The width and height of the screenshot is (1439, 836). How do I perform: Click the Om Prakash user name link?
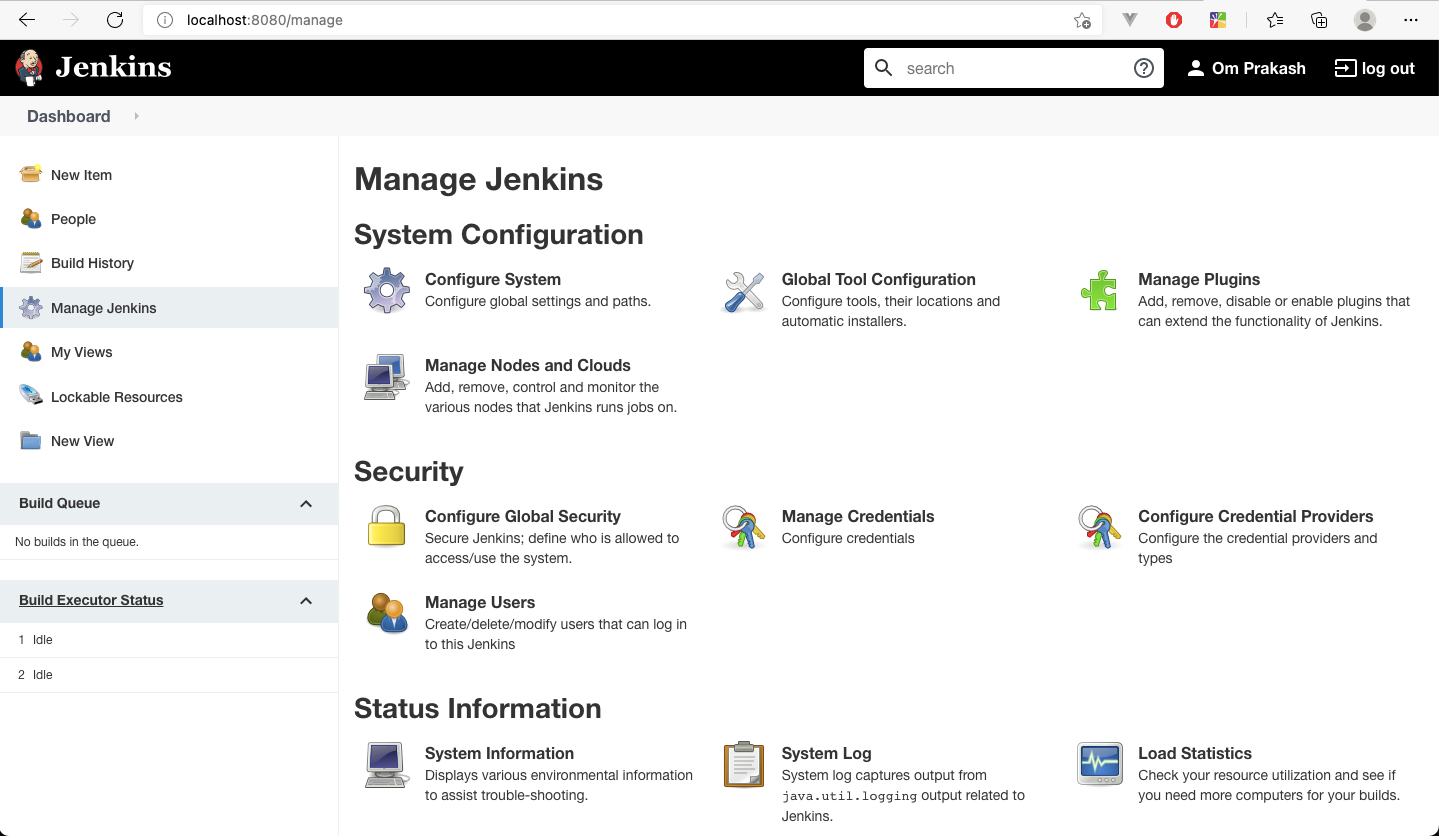click(x=1259, y=68)
